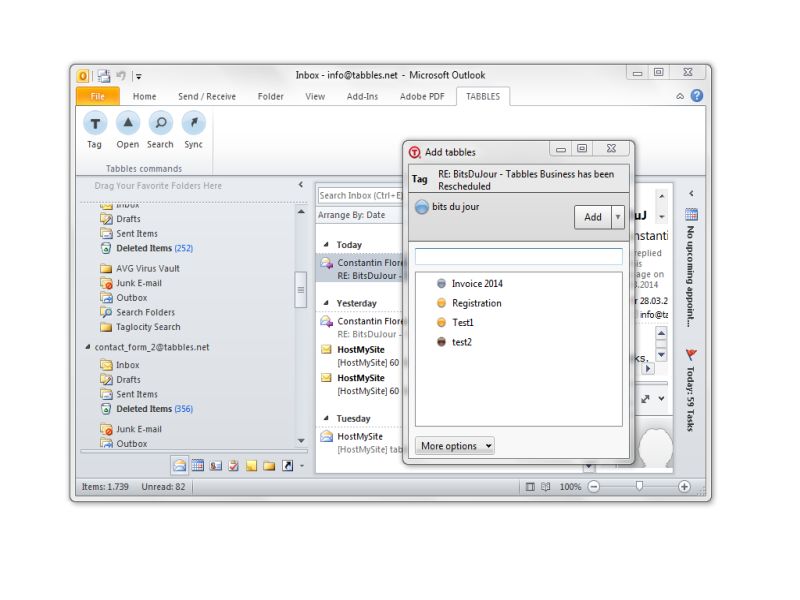800x600 pixels.
Task: Open the Folder List view icon
Action: (x=269, y=465)
